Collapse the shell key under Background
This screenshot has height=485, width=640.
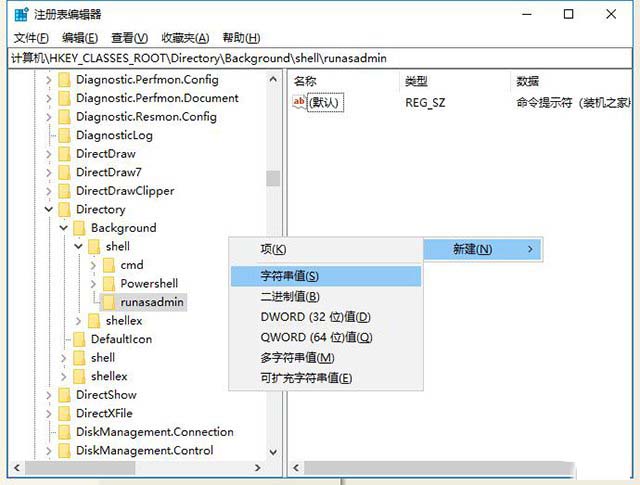(x=78, y=247)
